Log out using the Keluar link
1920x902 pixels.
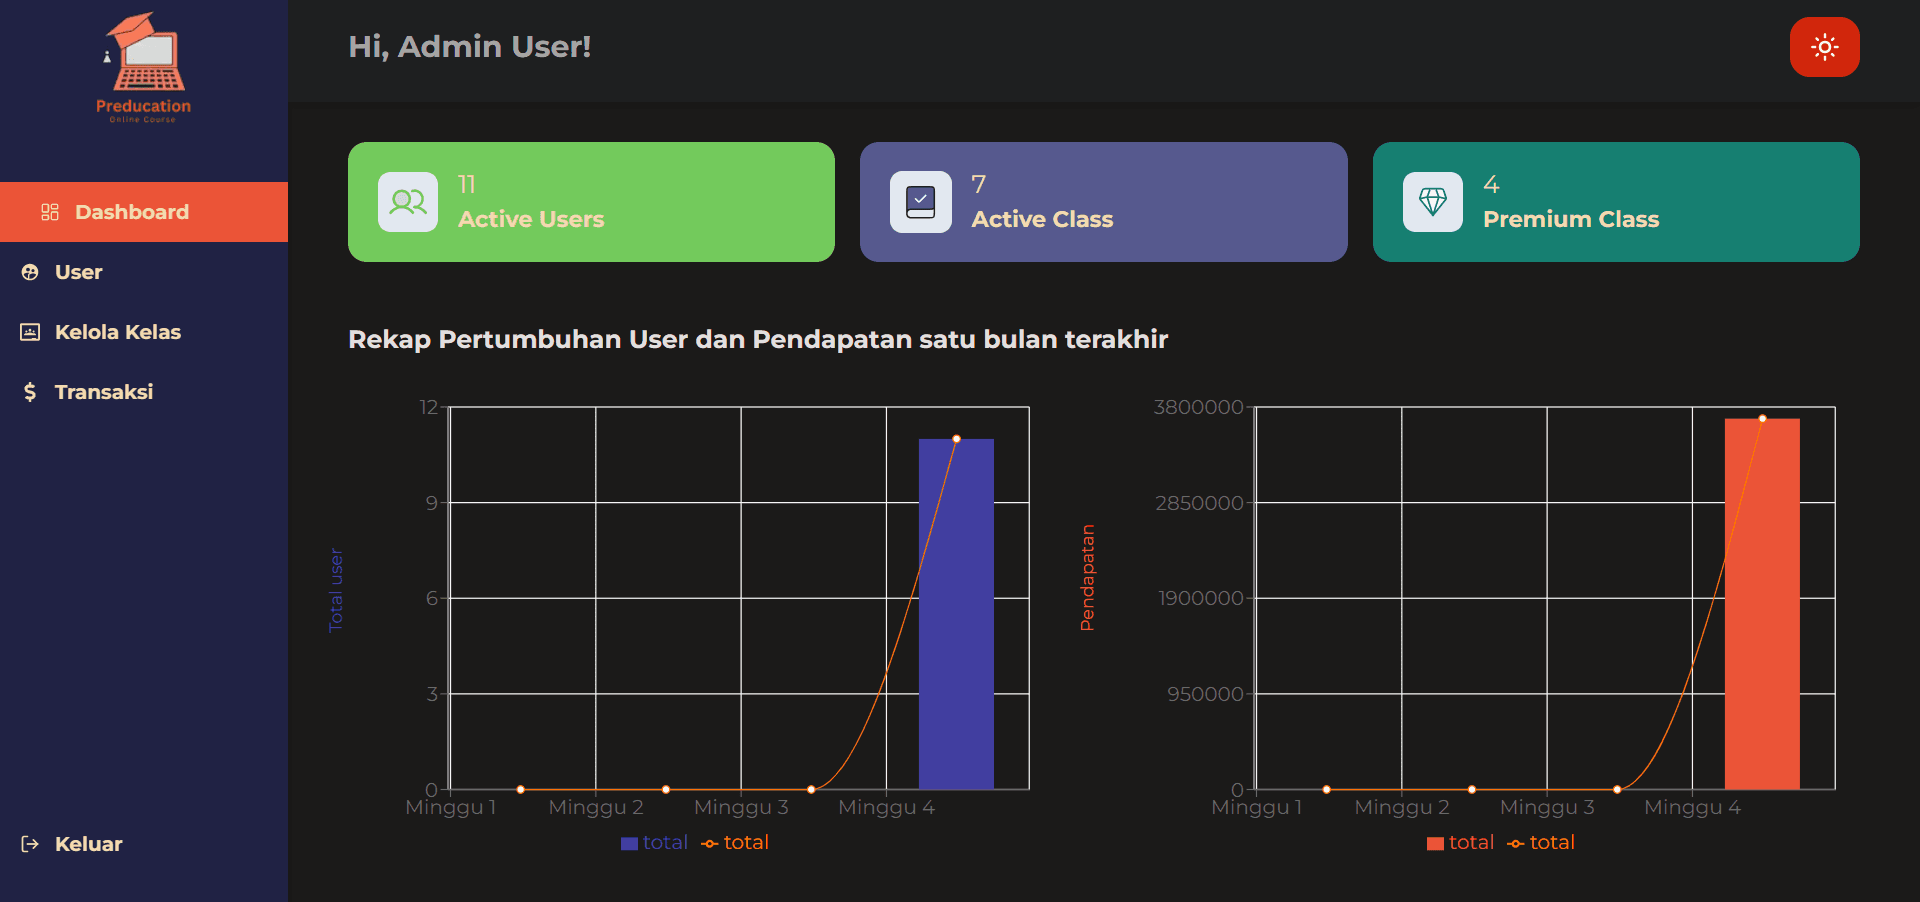pyautogui.click(x=88, y=844)
